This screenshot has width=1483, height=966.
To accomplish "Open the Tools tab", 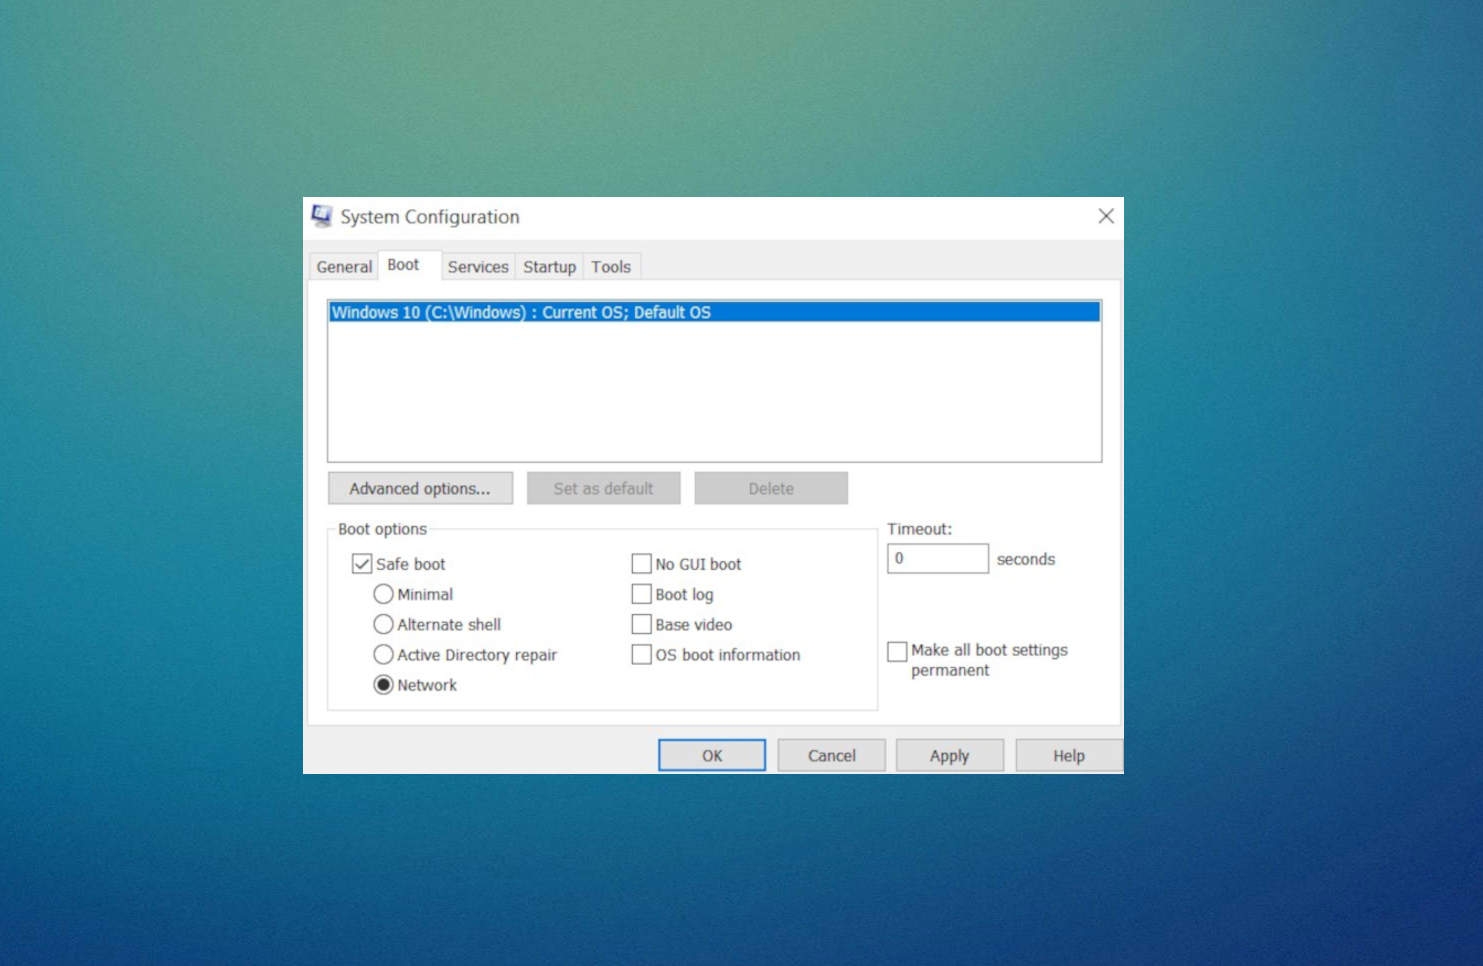I will [611, 267].
